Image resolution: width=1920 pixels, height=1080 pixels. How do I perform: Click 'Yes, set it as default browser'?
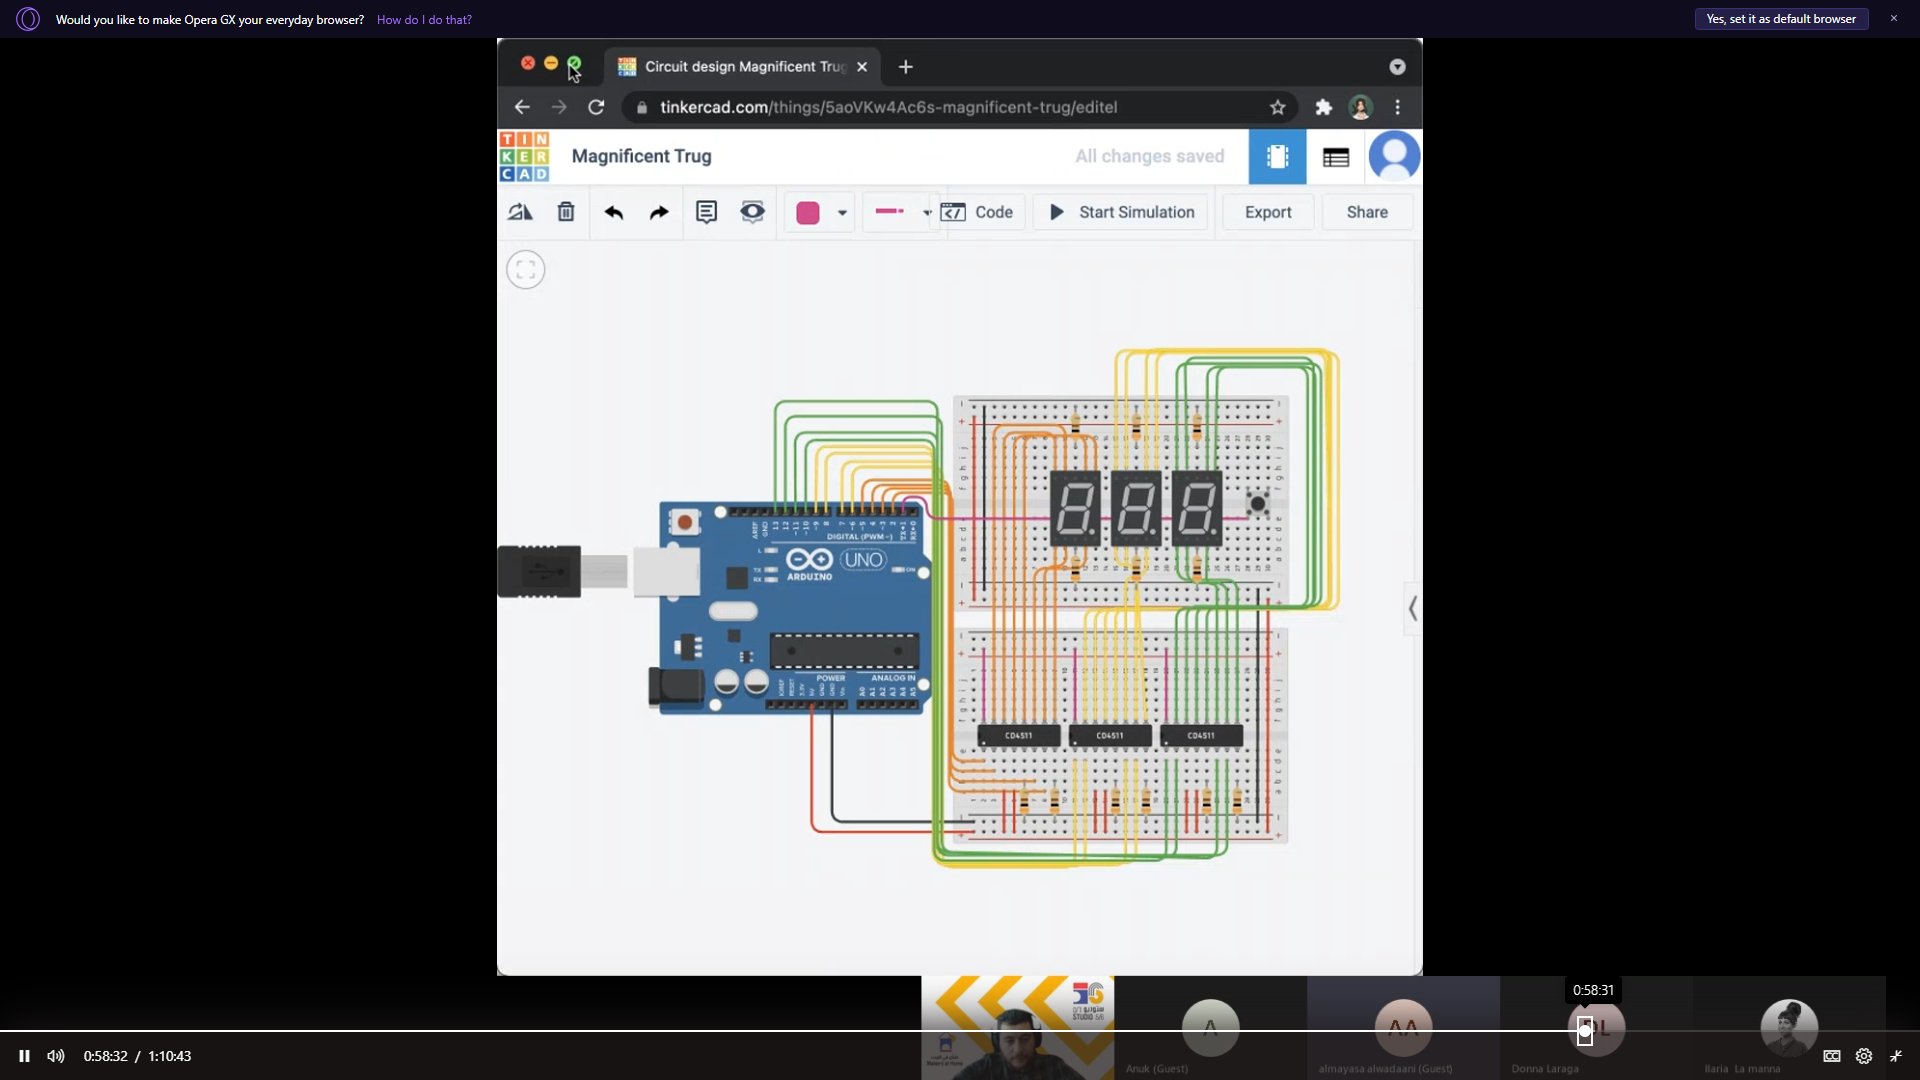pos(1781,19)
